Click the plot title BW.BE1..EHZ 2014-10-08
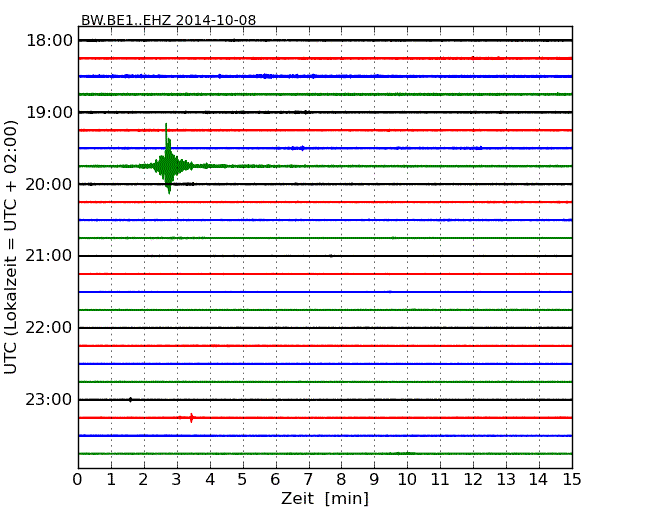 coord(168,20)
